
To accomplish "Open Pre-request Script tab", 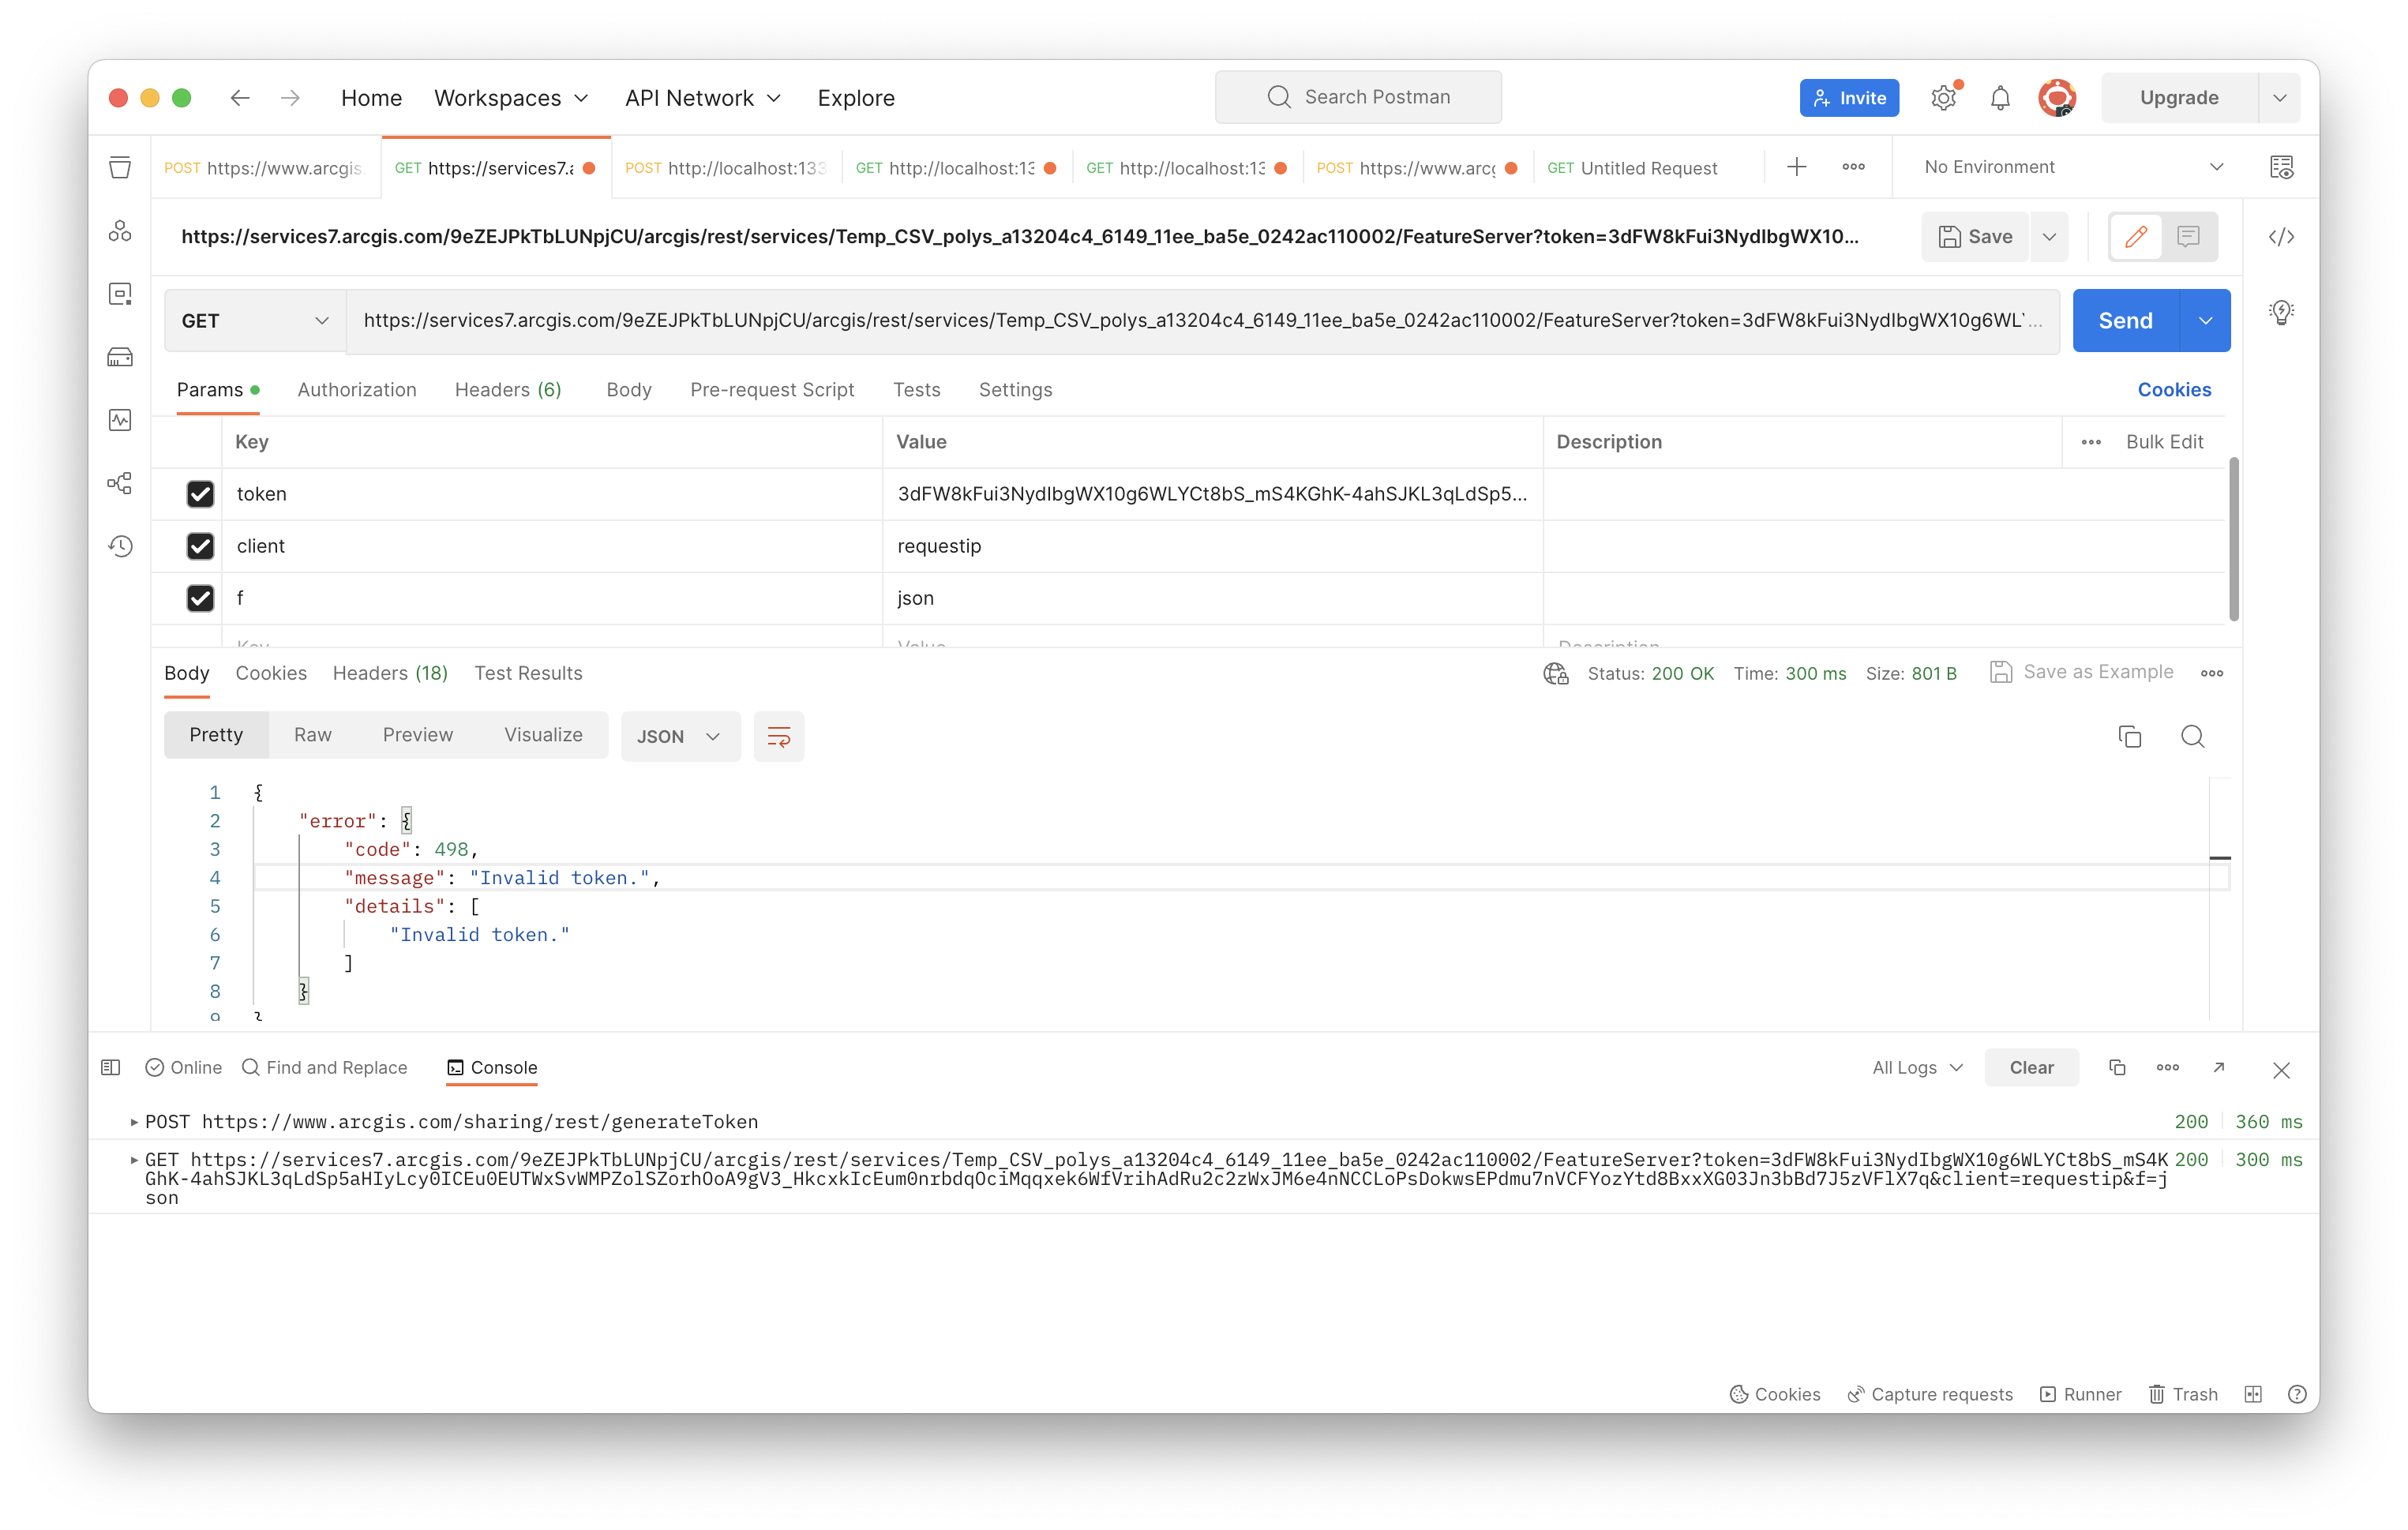I will point(772,390).
